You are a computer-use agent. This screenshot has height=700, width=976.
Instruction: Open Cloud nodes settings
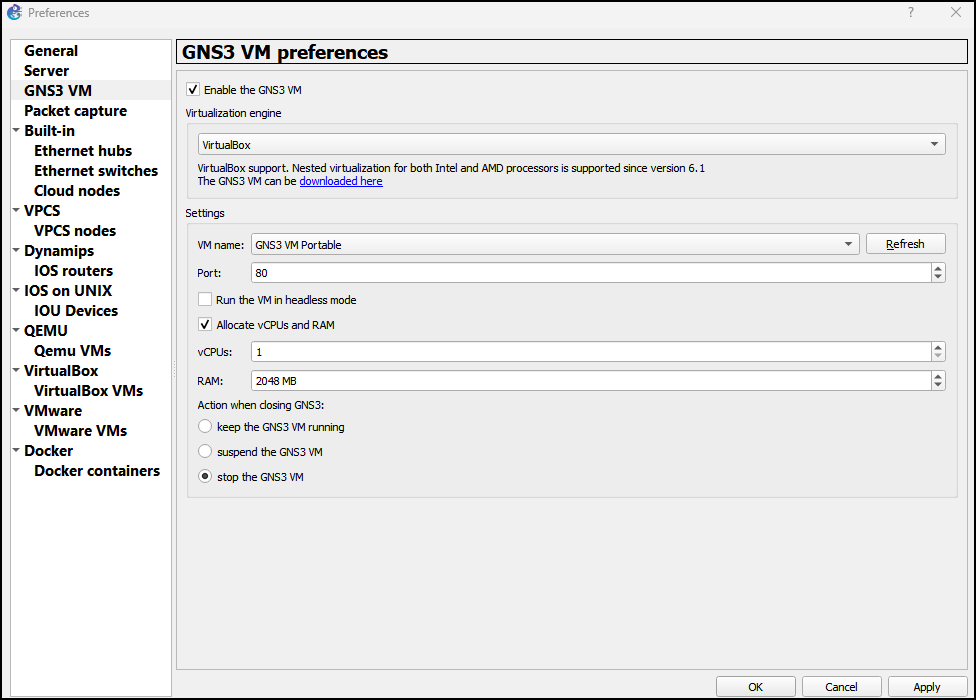tap(77, 190)
